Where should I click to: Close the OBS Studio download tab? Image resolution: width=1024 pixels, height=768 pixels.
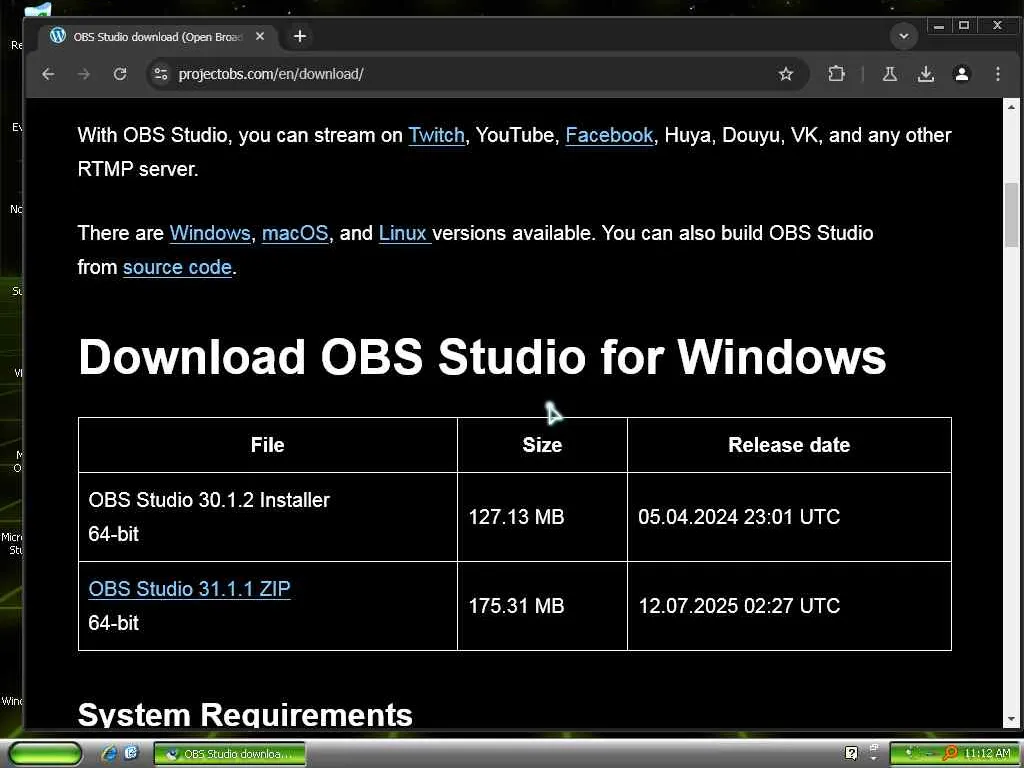(260, 37)
